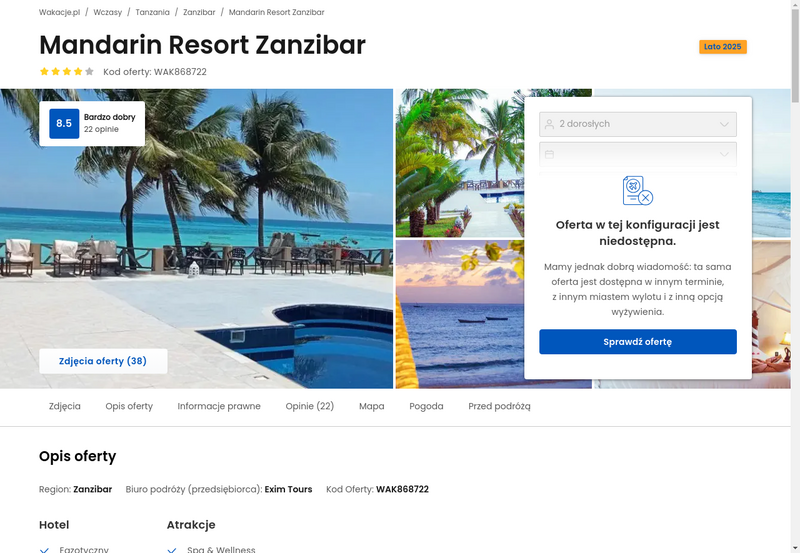800x553 pixels.
Task: Go to Informacje prawne tab
Action: coord(219,406)
